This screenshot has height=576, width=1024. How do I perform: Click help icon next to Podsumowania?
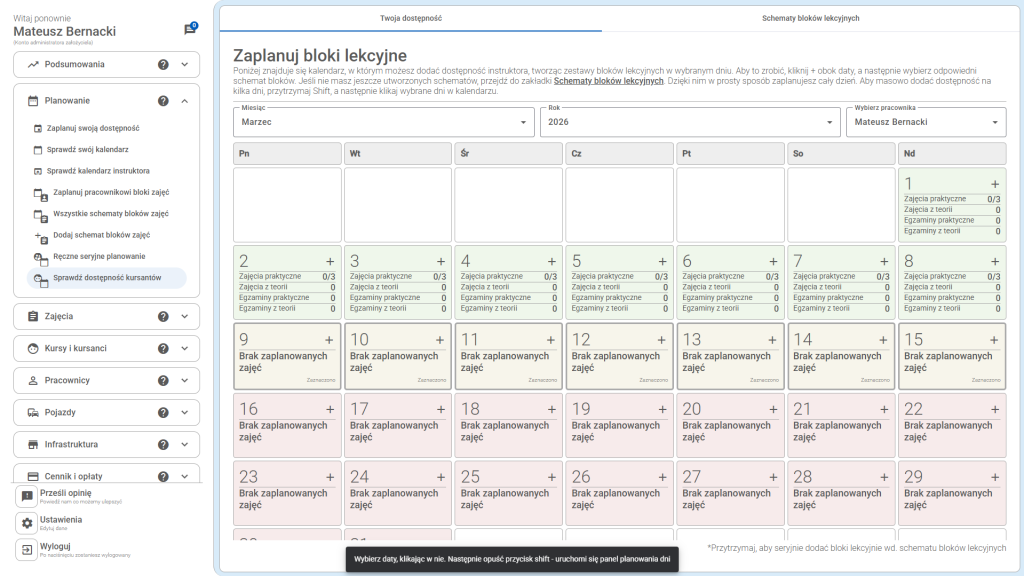click(163, 64)
